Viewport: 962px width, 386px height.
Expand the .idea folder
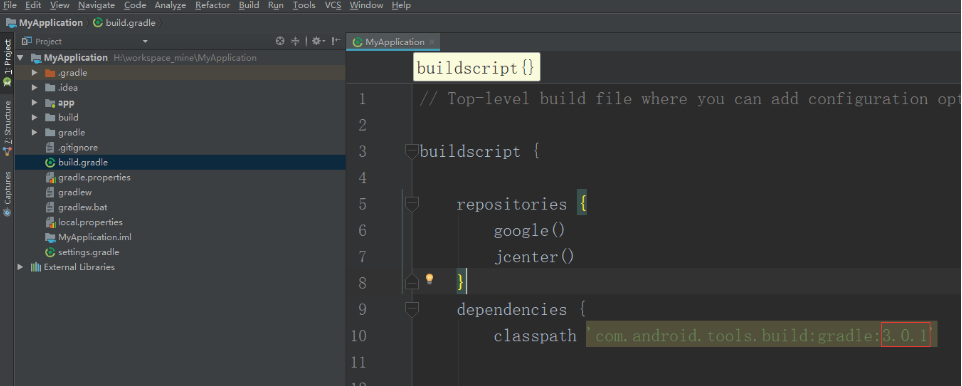(x=35, y=88)
